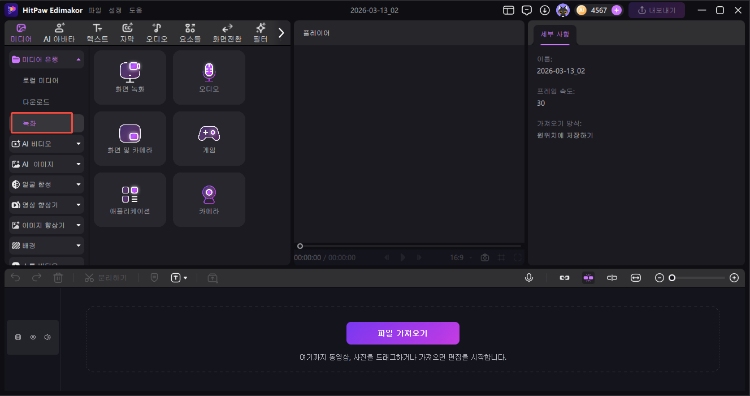Image resolution: width=750 pixels, height=396 pixels.
Task: Show more tabs with the right chevron
Action: (x=281, y=33)
